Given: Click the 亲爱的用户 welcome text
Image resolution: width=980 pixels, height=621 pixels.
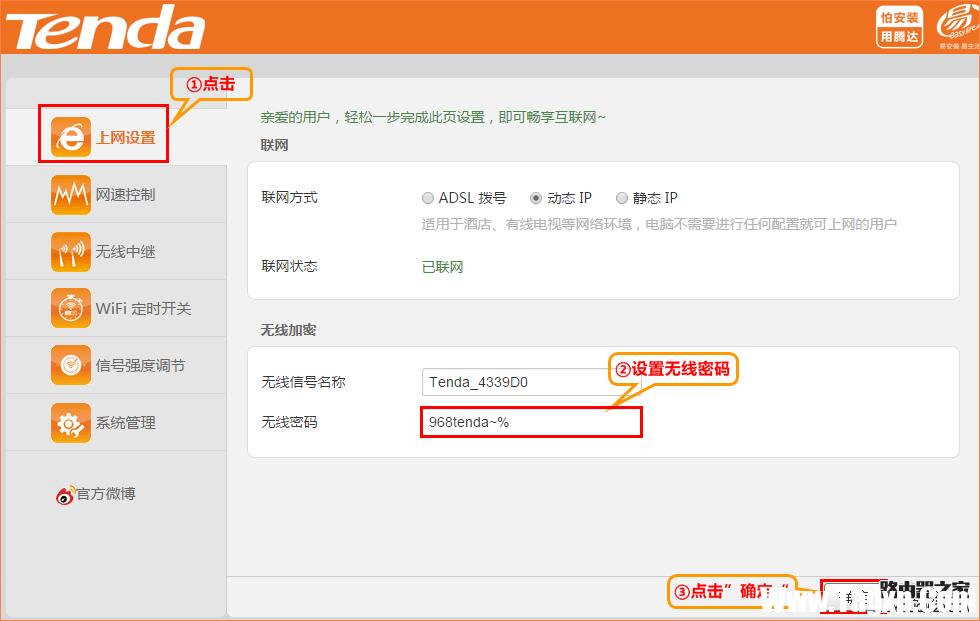Looking at the screenshot, I should point(432,117).
